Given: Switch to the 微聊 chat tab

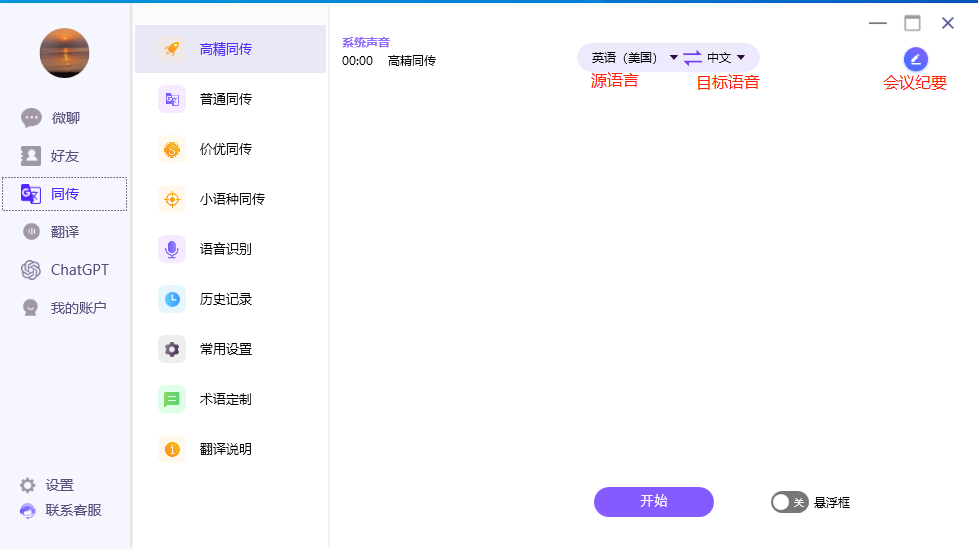Looking at the screenshot, I should tap(65, 118).
